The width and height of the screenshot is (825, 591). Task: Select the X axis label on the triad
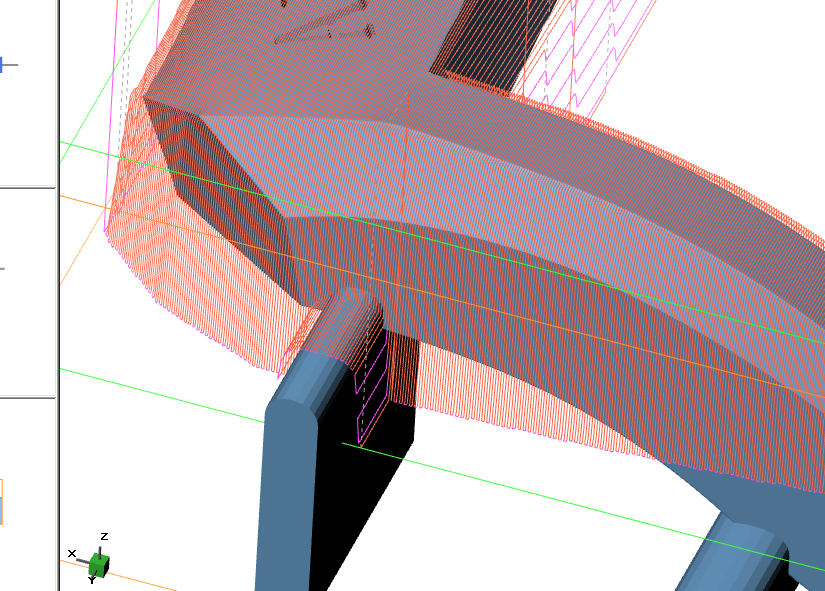[72, 553]
